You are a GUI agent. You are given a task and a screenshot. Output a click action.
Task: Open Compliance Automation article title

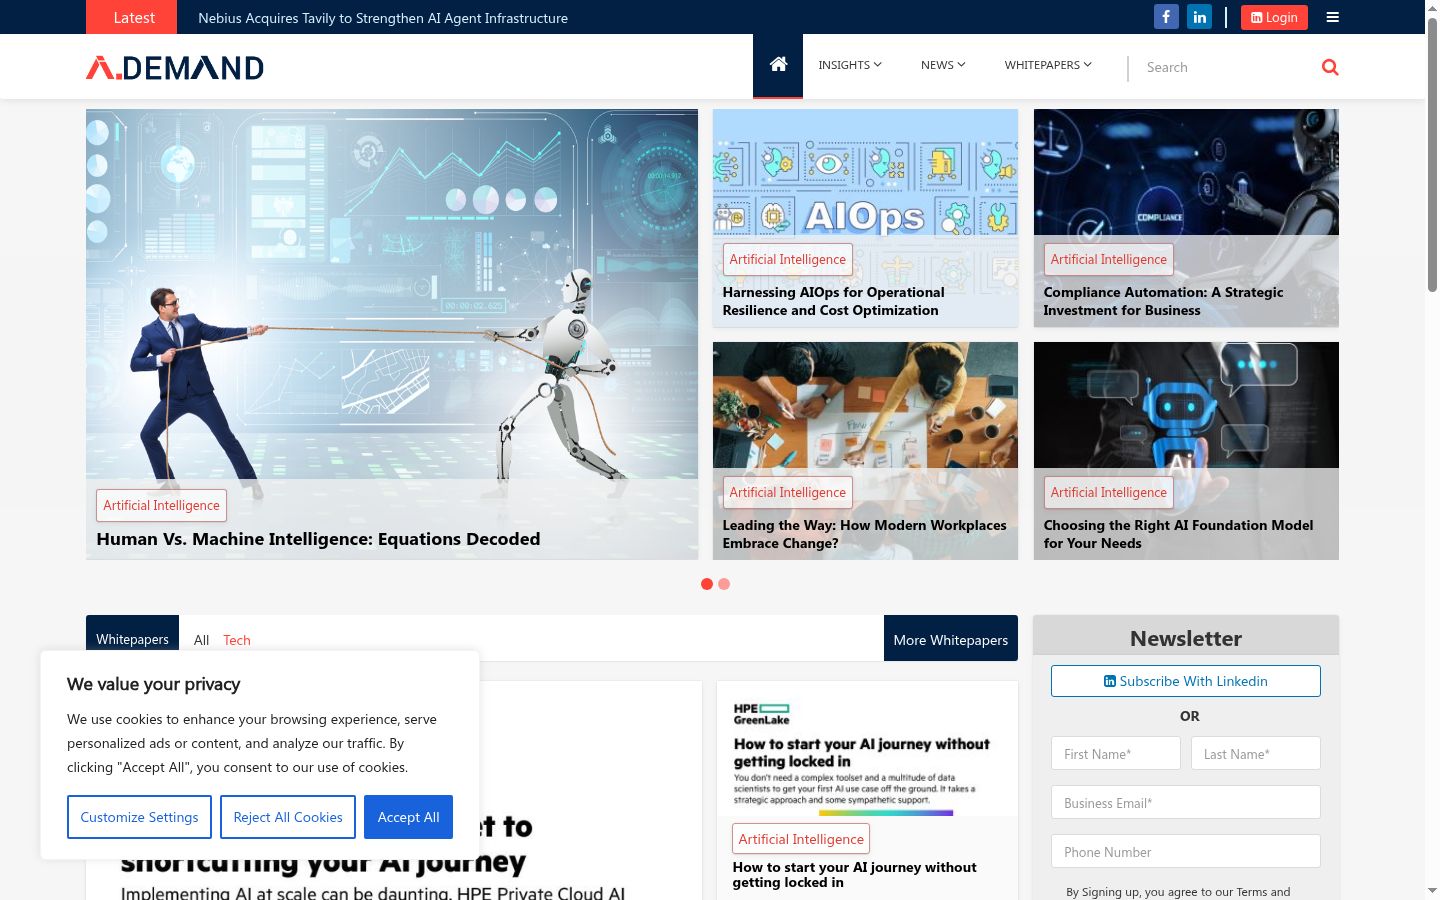1163,301
